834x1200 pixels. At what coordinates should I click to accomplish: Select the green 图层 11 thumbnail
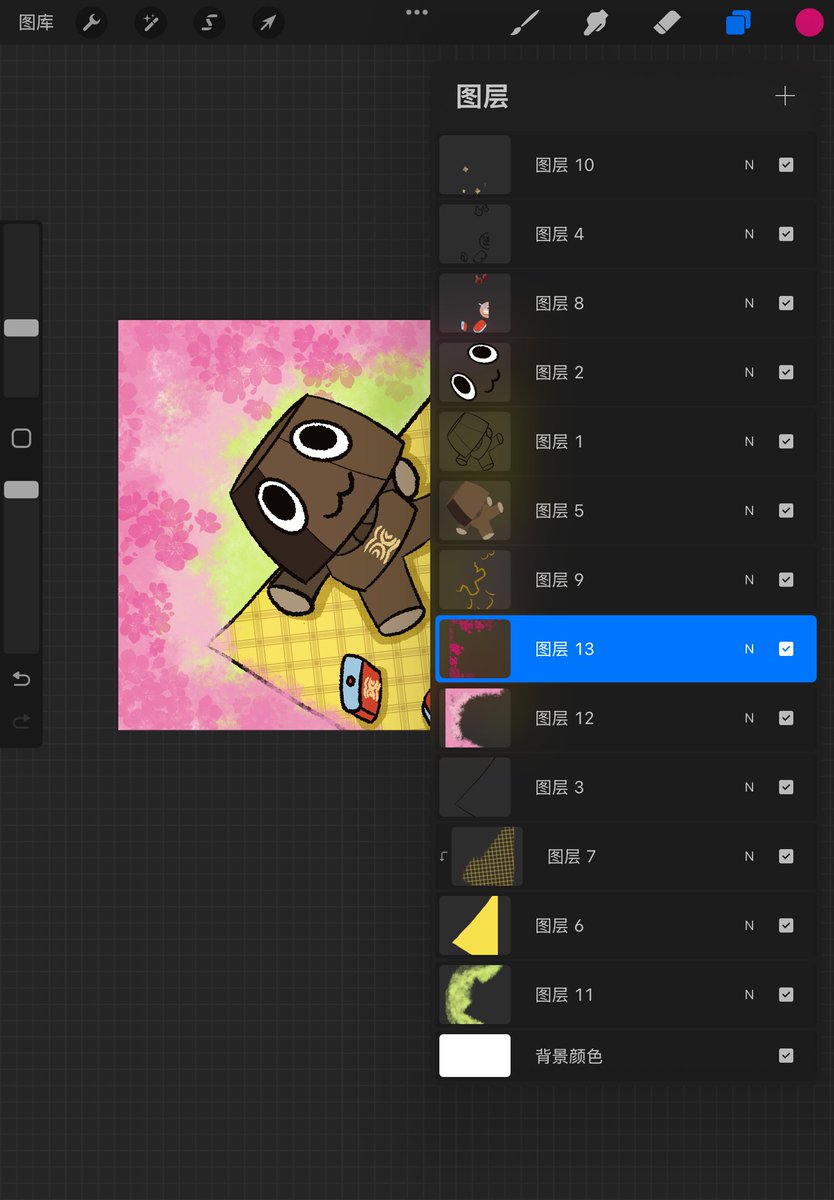coord(475,995)
